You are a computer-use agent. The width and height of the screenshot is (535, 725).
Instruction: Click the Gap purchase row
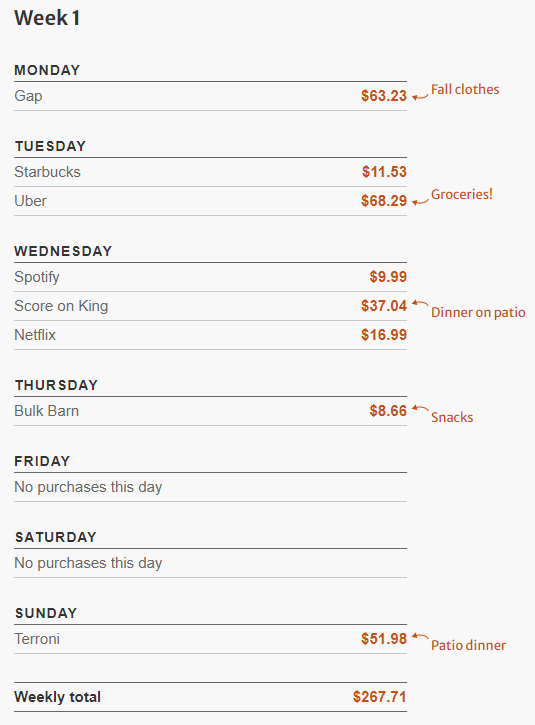(x=210, y=96)
